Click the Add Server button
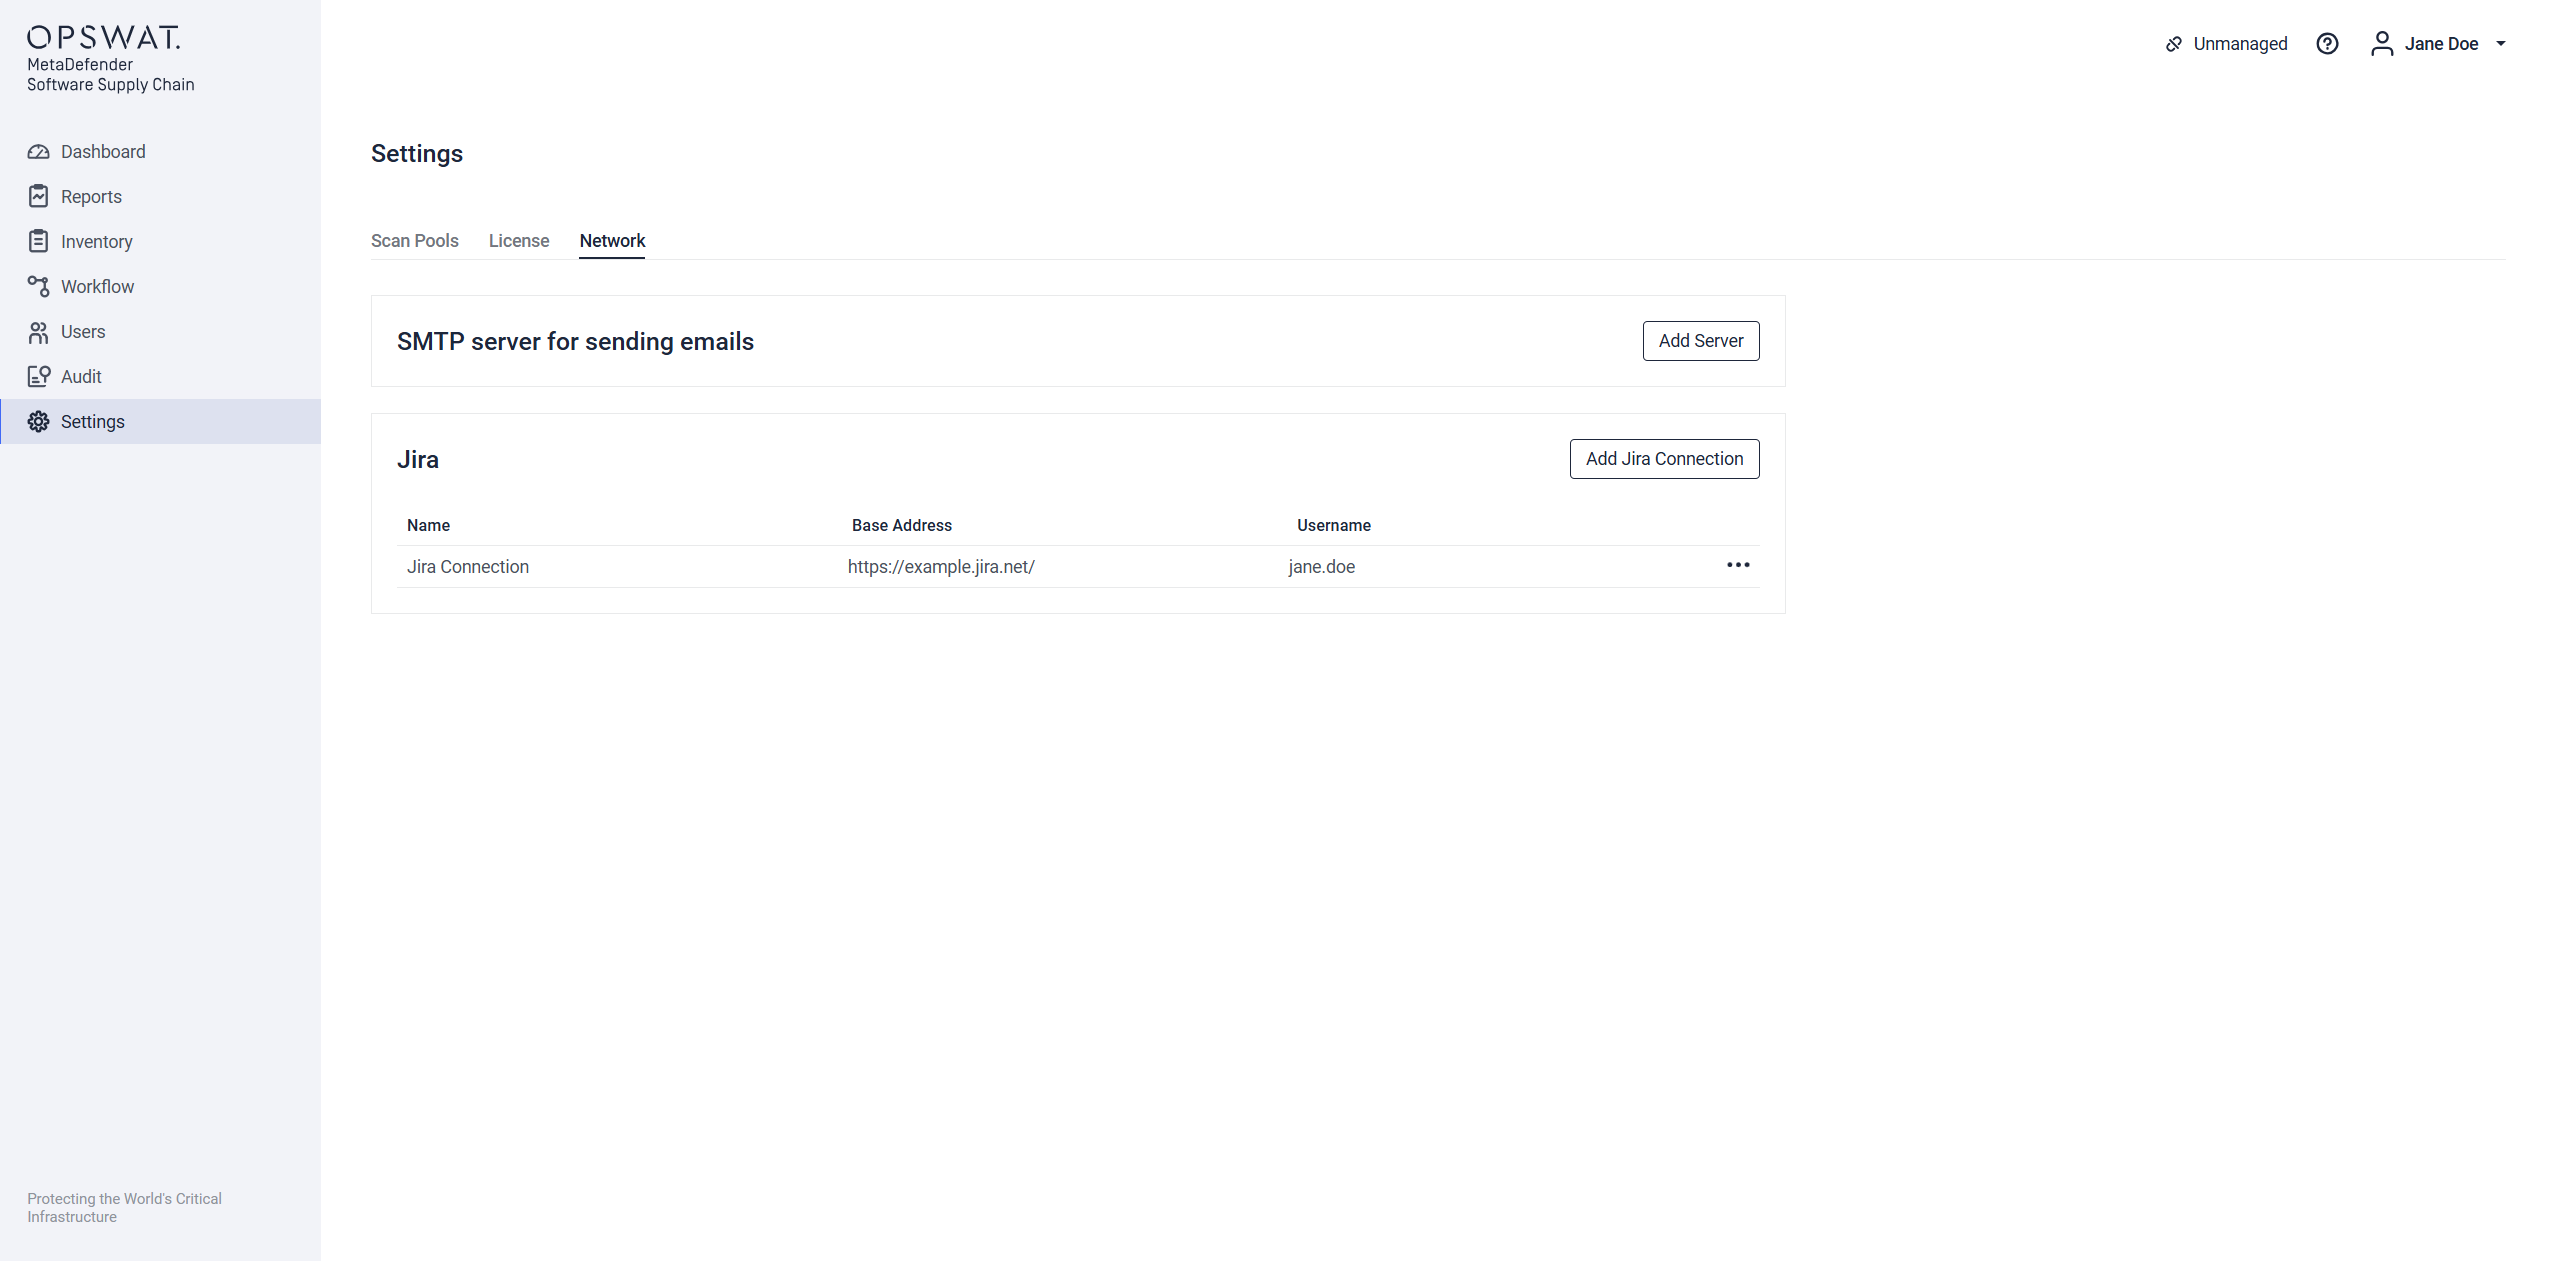The width and height of the screenshot is (2549, 1261). [x=1700, y=341]
